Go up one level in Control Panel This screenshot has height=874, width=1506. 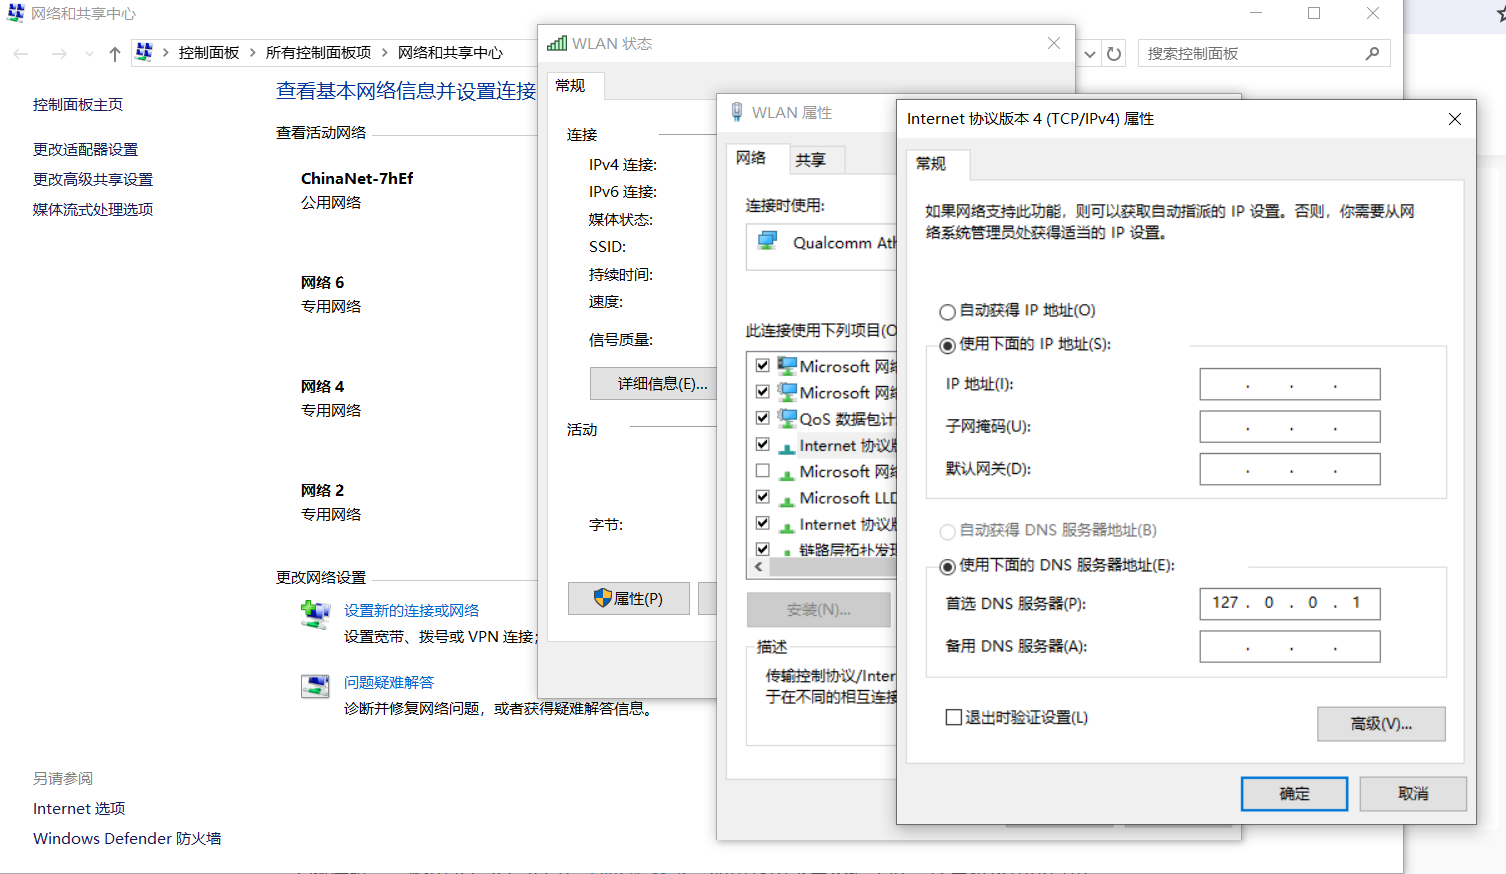click(x=114, y=54)
